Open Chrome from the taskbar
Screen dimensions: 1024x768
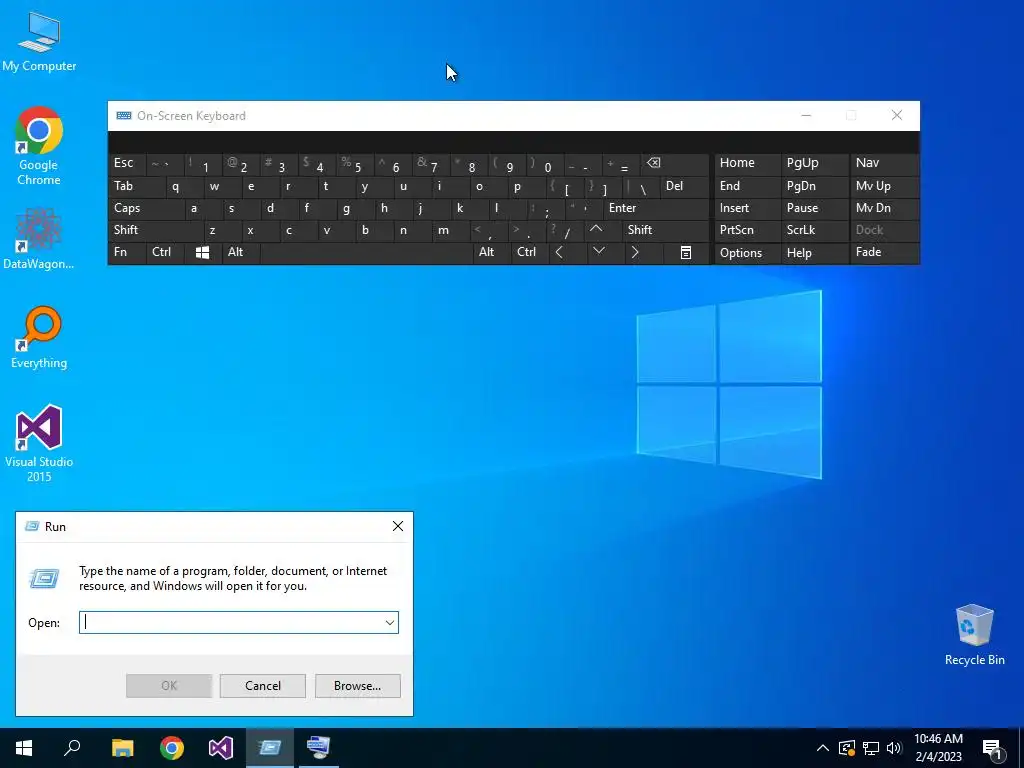coord(172,748)
